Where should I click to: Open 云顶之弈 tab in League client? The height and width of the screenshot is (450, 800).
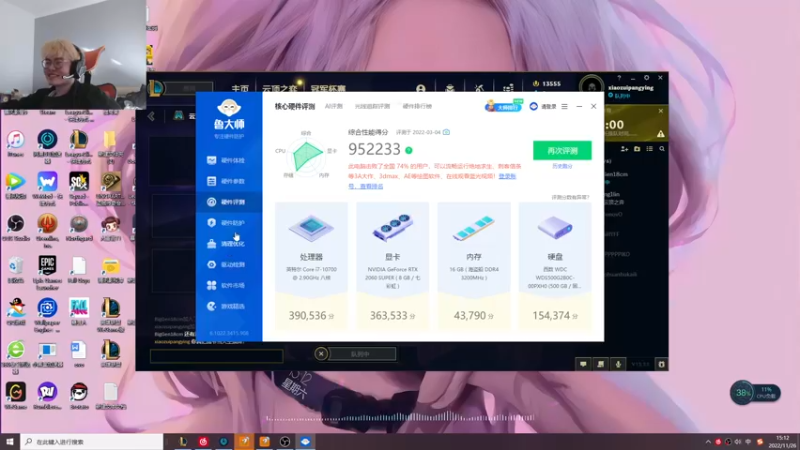click(280, 88)
